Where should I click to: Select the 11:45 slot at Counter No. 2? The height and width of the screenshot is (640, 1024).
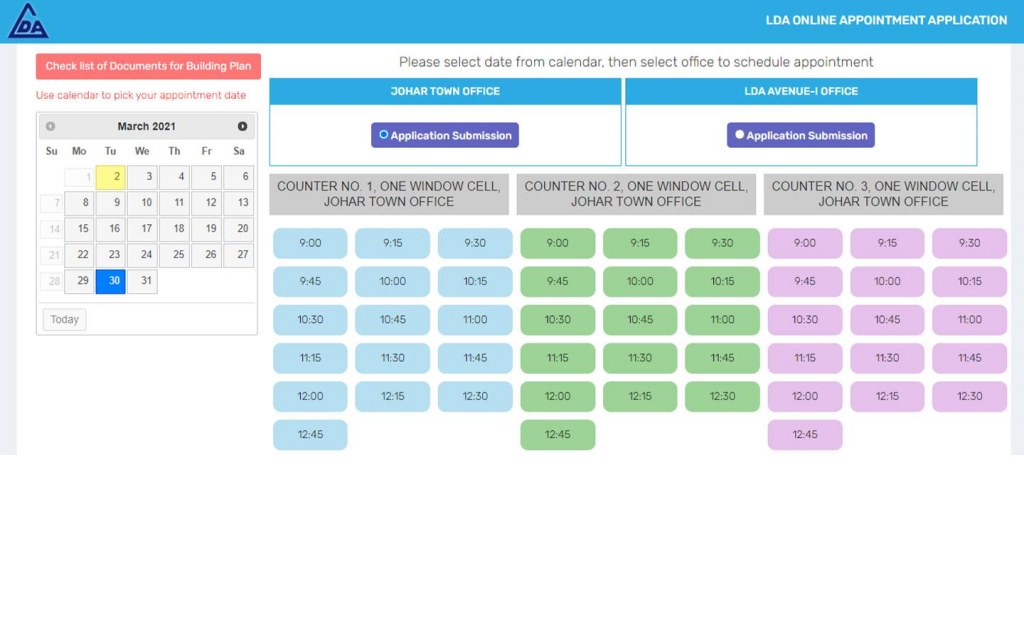pos(722,358)
